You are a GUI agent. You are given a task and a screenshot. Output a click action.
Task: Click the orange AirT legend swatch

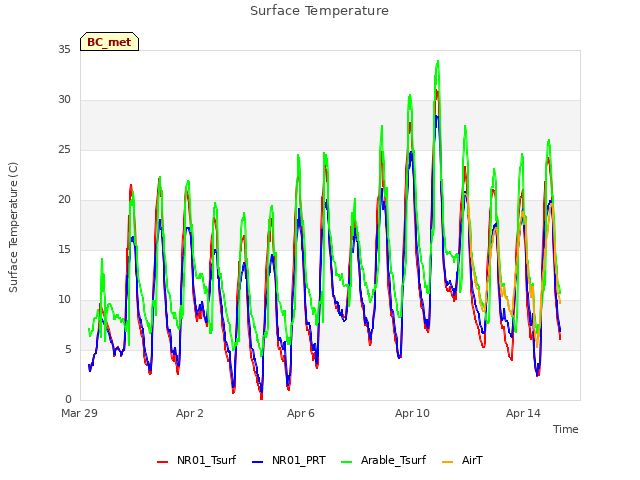click(x=448, y=462)
